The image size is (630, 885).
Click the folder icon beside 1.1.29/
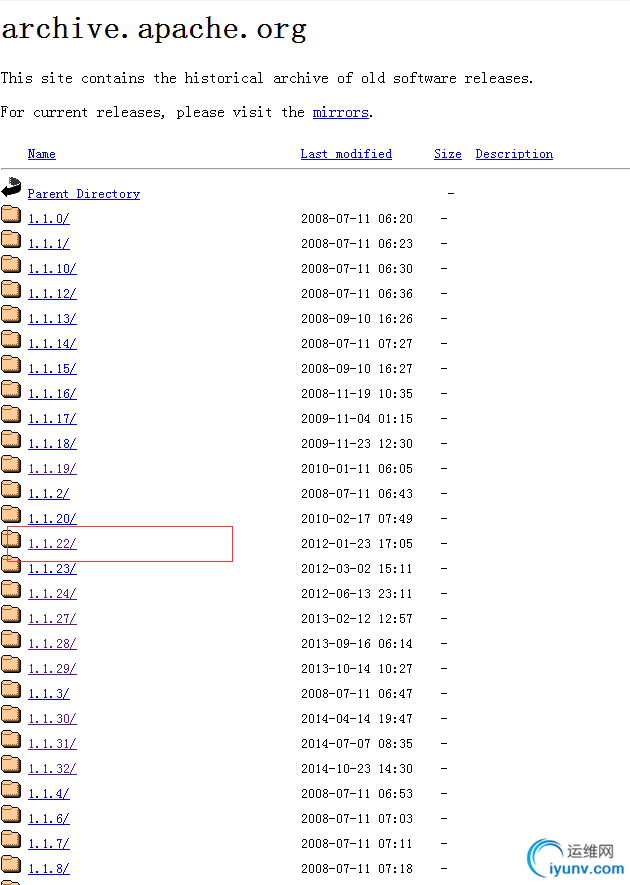11,665
